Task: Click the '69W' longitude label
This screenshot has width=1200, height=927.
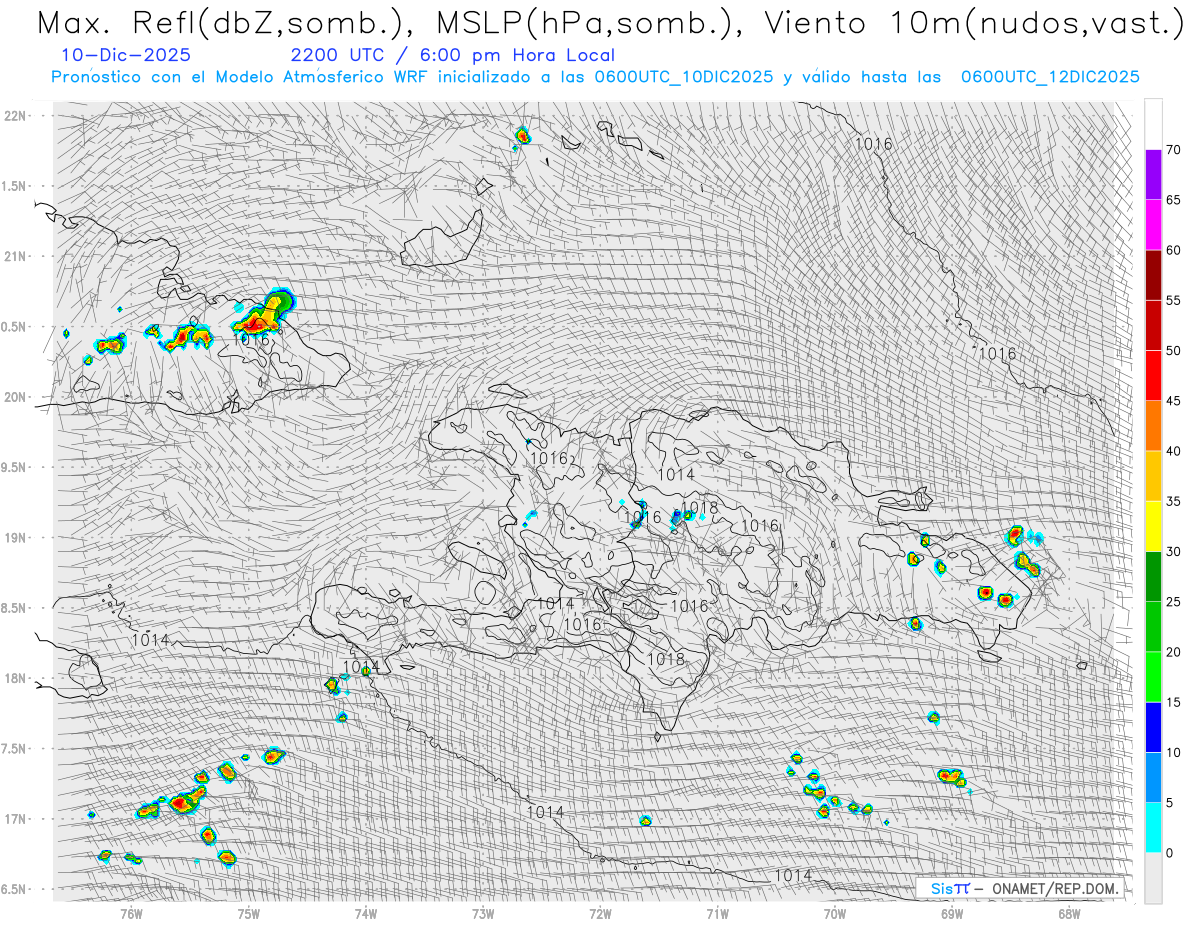Action: pyautogui.click(x=952, y=913)
